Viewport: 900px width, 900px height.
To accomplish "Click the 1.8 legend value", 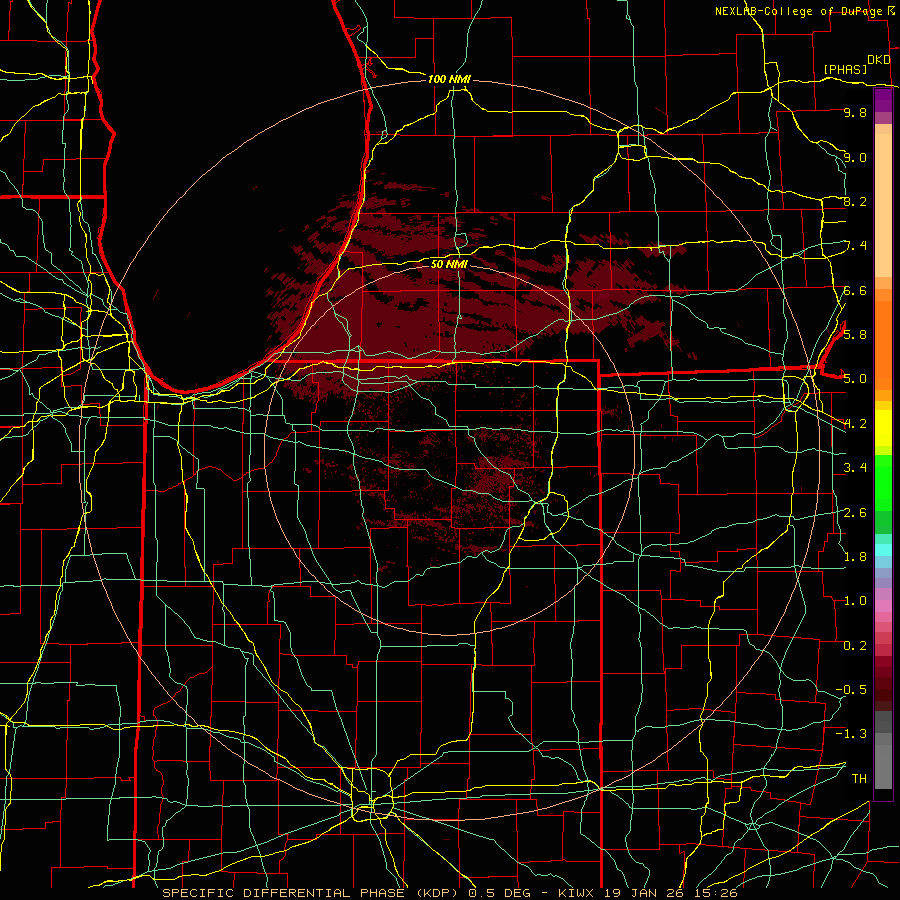I will click(x=855, y=557).
